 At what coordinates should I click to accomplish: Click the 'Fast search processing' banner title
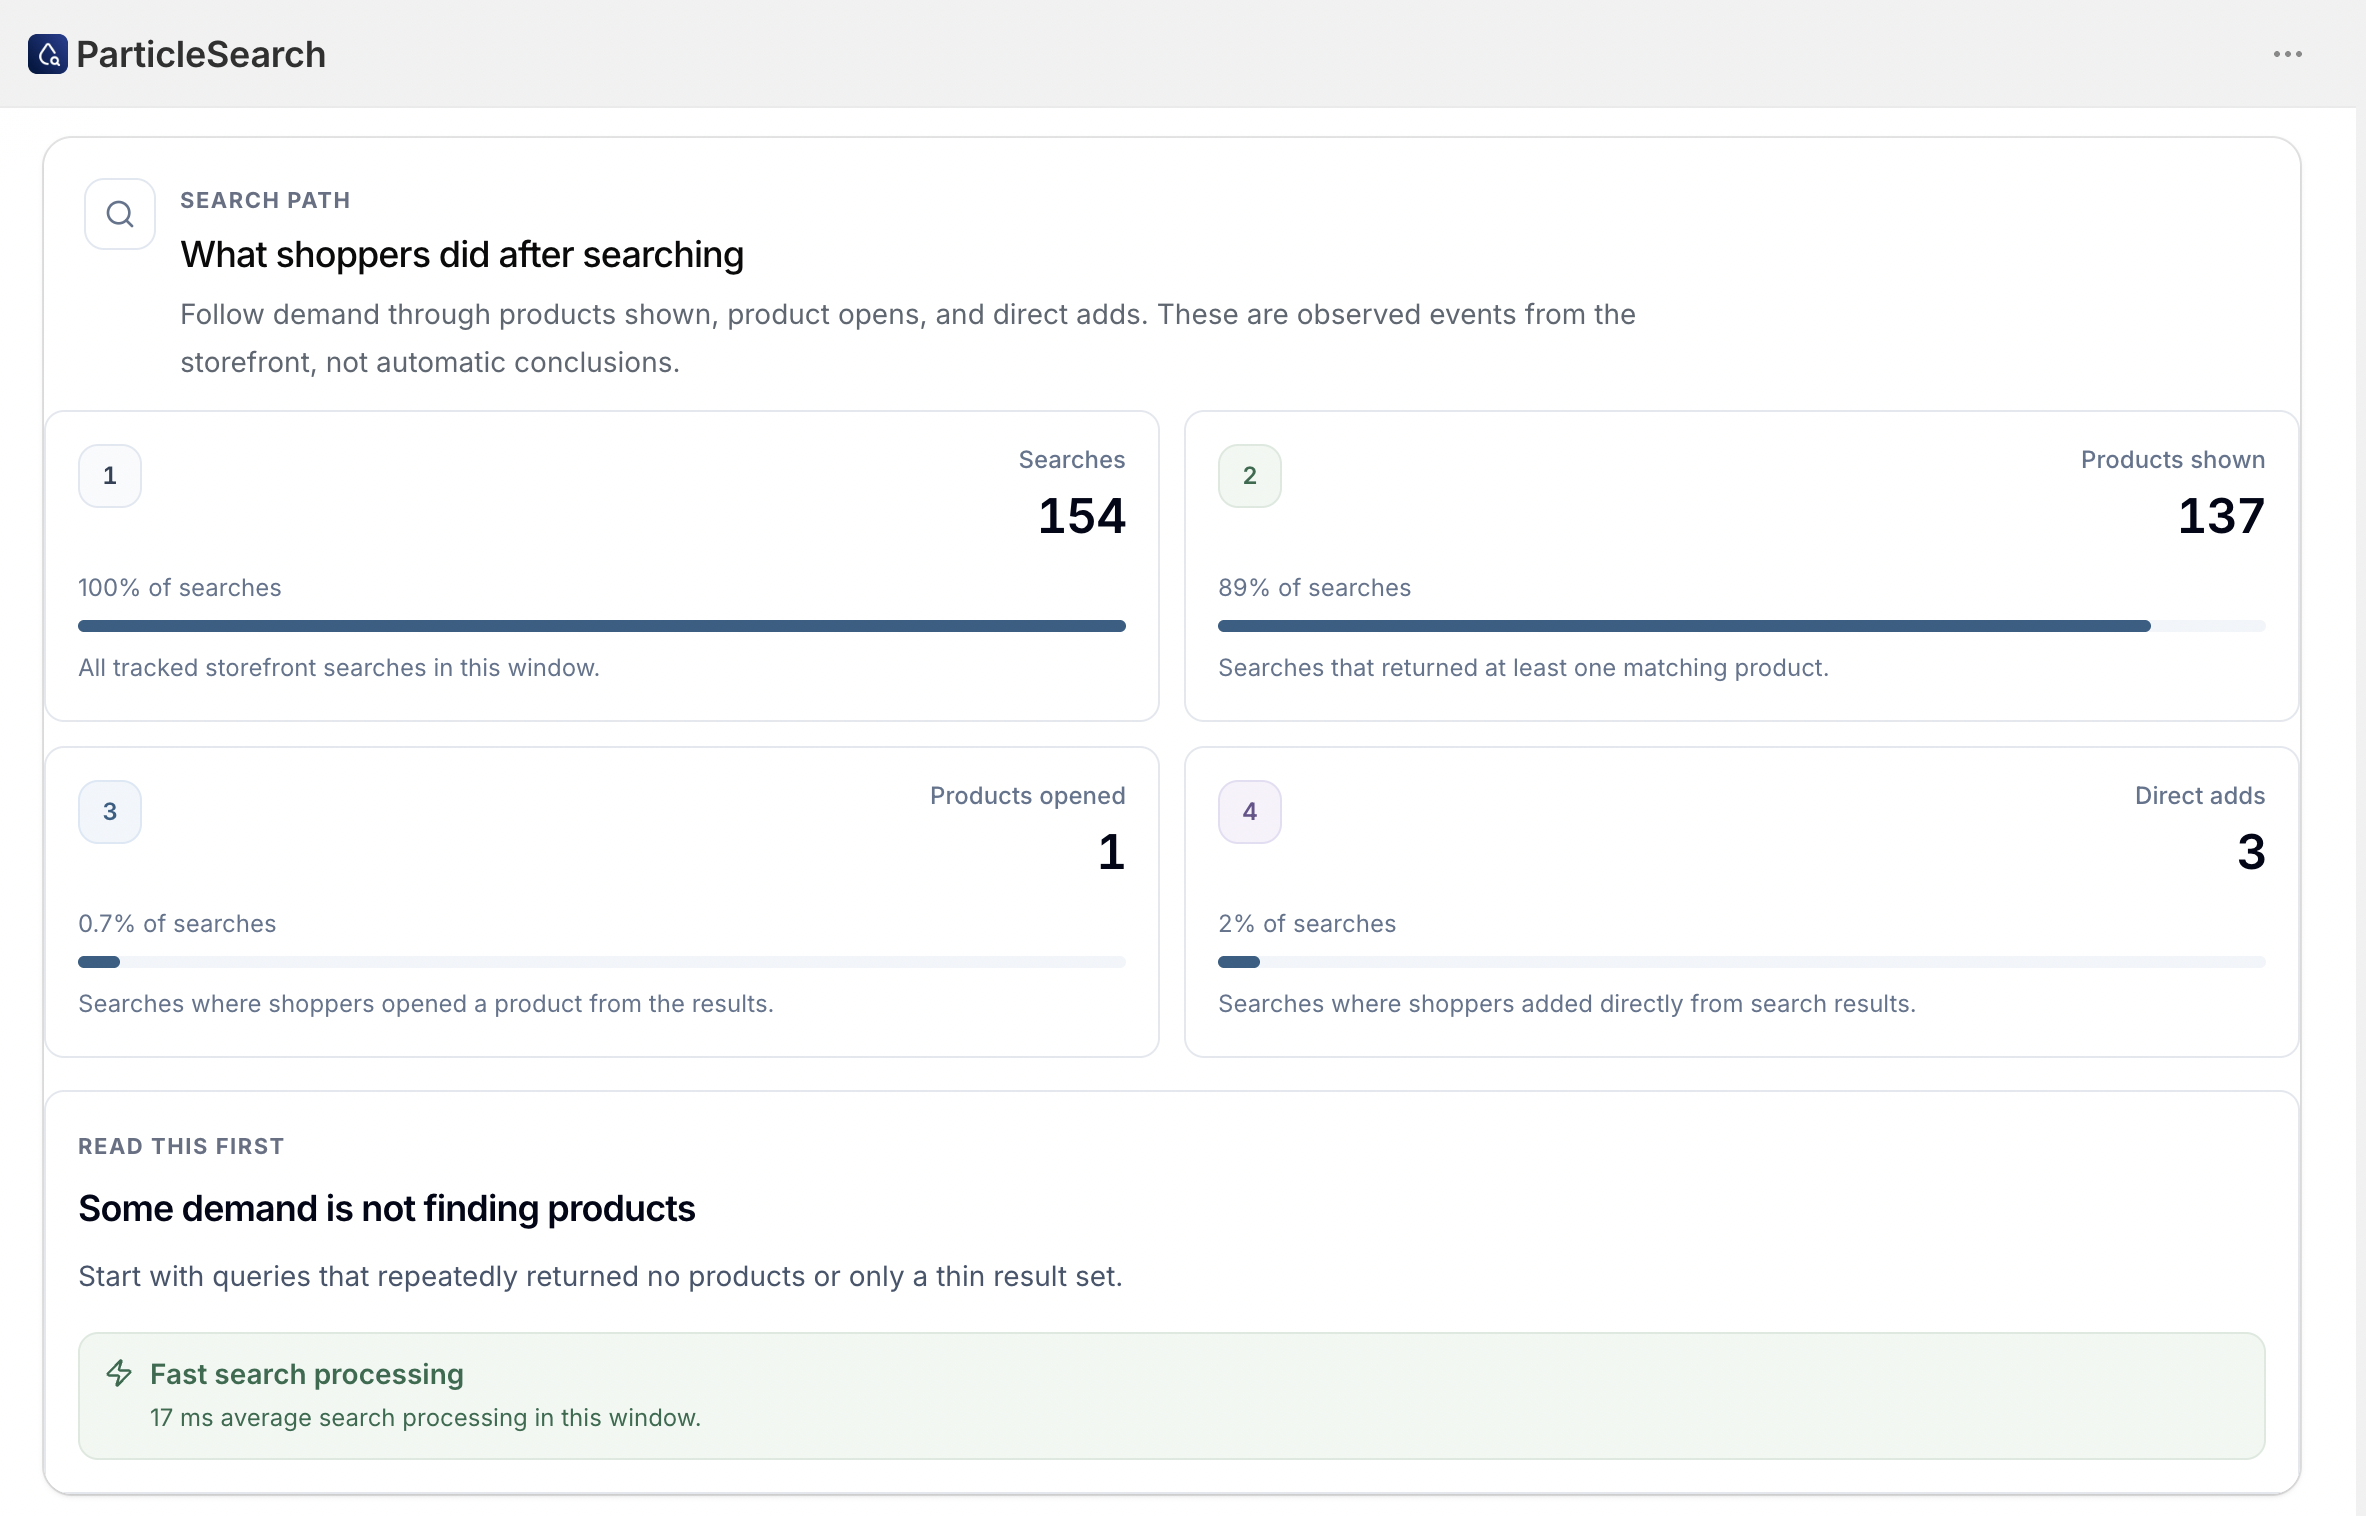point(307,1374)
